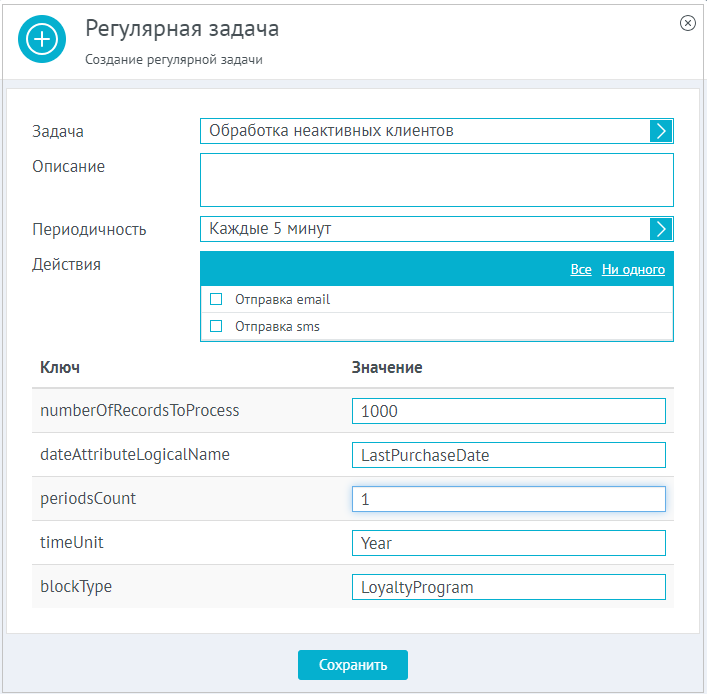Click into the periodsCount value field

click(x=509, y=499)
